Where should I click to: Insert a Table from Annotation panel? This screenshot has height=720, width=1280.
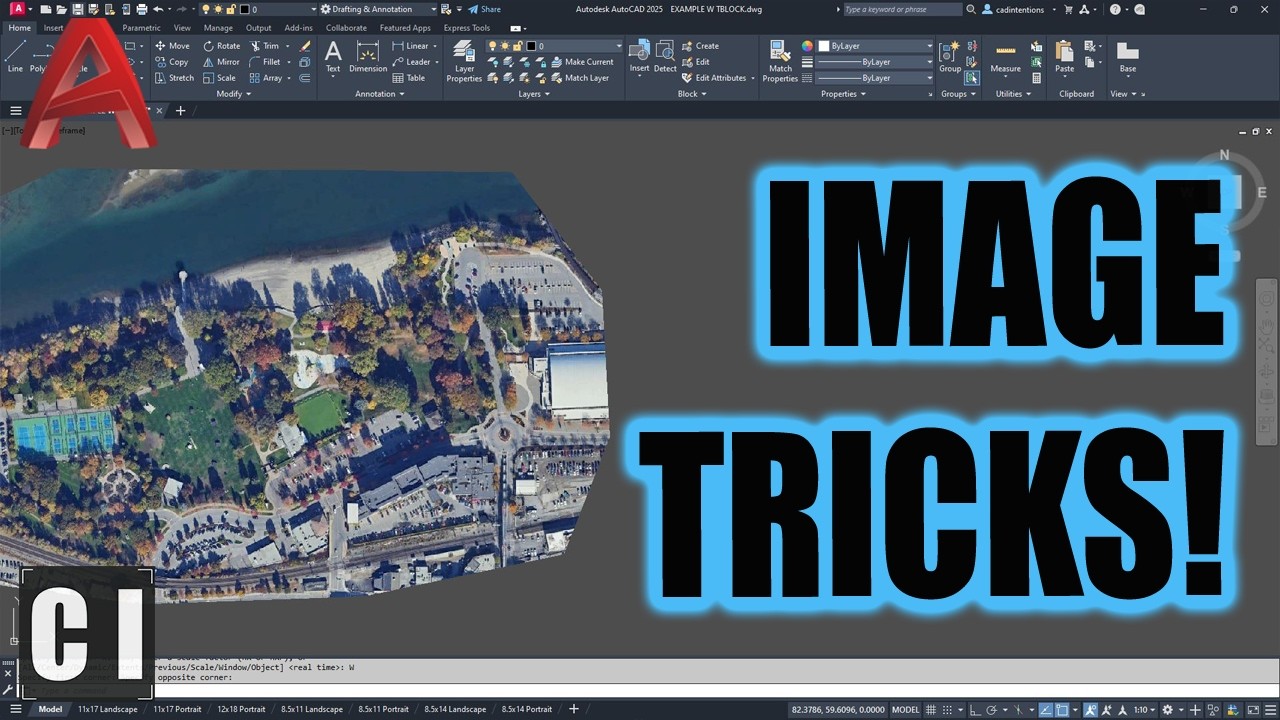pos(408,78)
